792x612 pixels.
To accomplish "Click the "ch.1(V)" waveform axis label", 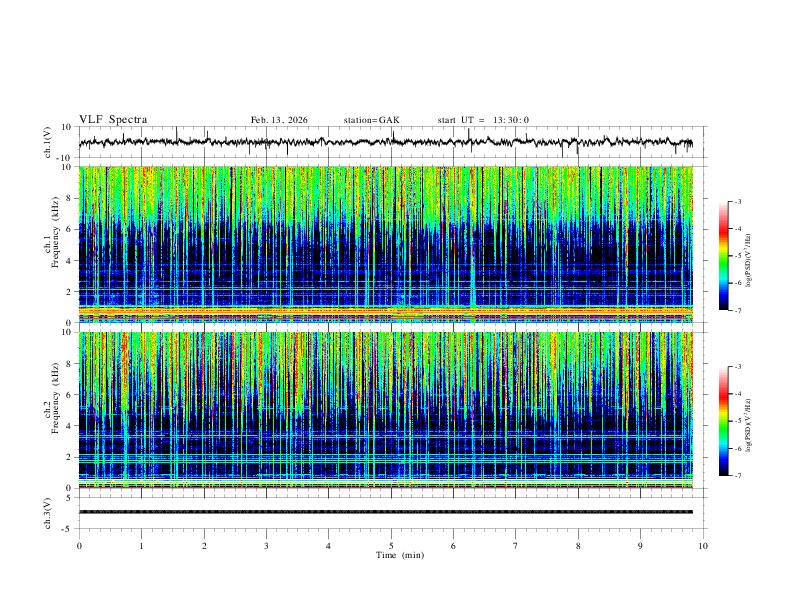I will (47, 142).
